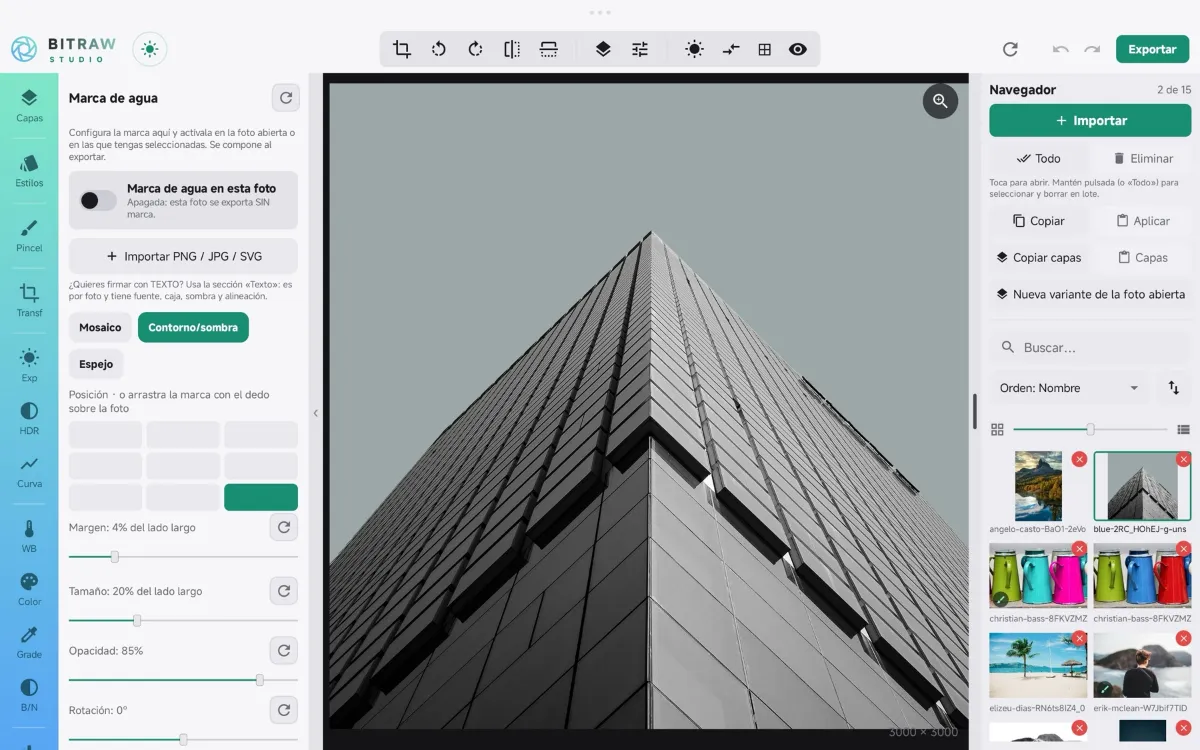
Task: Click the Exportar button
Action: [1152, 49]
